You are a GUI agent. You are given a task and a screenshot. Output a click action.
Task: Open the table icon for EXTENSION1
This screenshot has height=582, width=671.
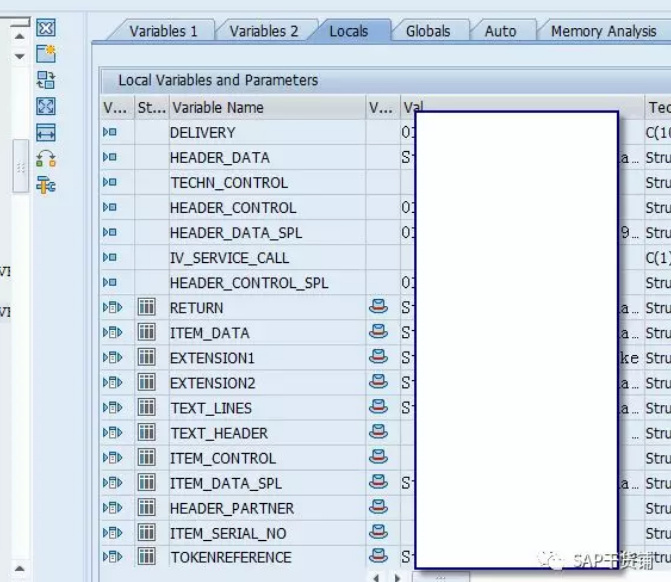tap(146, 357)
